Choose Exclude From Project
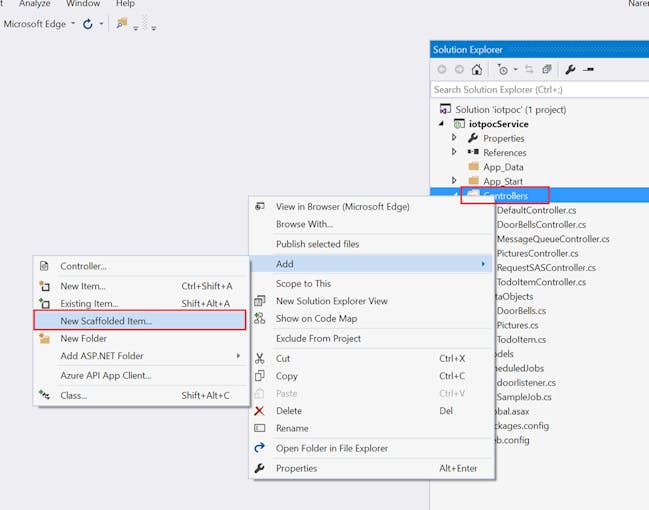 click(x=371, y=338)
